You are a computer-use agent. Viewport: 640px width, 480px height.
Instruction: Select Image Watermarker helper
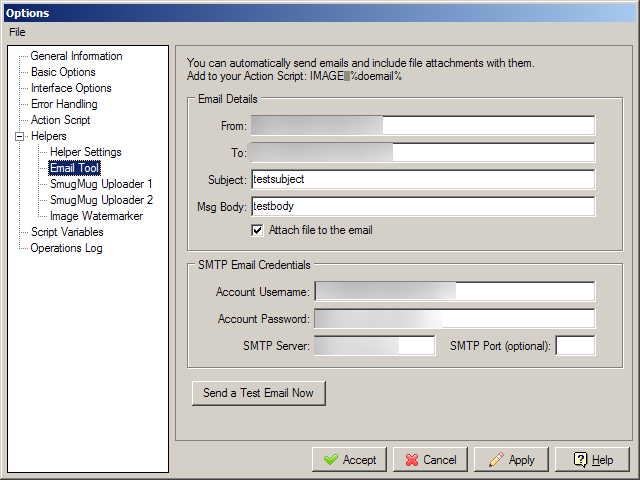coord(96,216)
